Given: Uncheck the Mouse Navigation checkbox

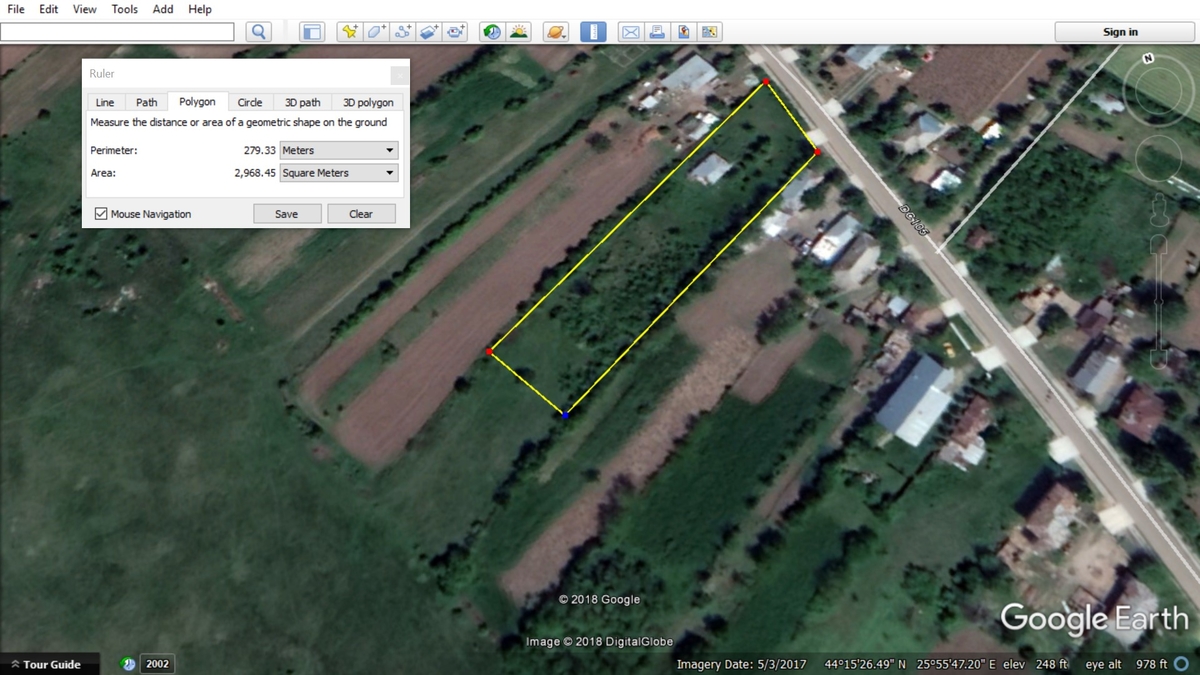Looking at the screenshot, I should pyautogui.click(x=101, y=214).
